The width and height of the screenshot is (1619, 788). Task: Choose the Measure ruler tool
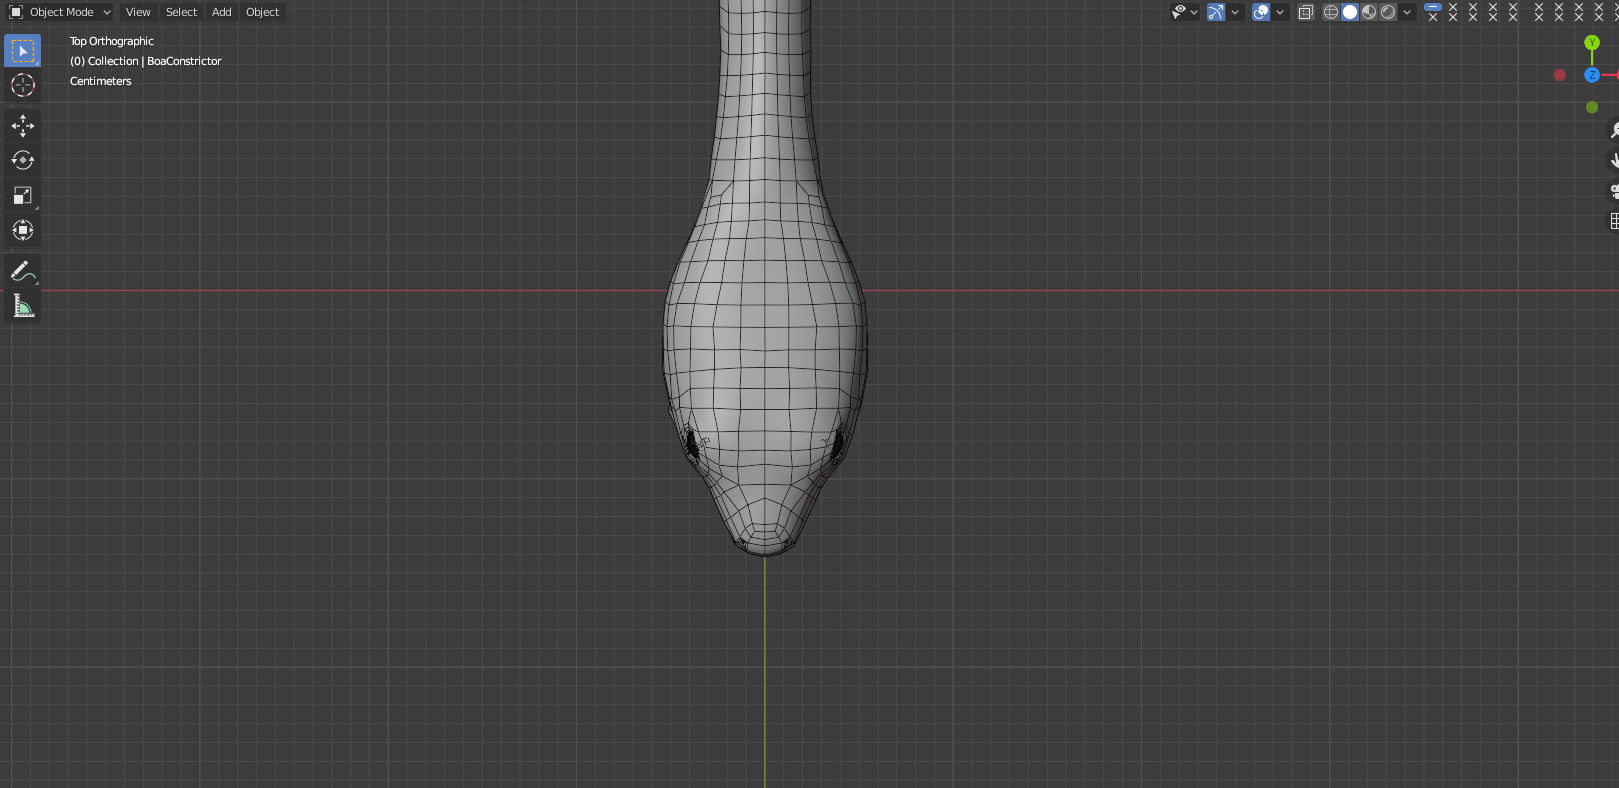tap(22, 306)
